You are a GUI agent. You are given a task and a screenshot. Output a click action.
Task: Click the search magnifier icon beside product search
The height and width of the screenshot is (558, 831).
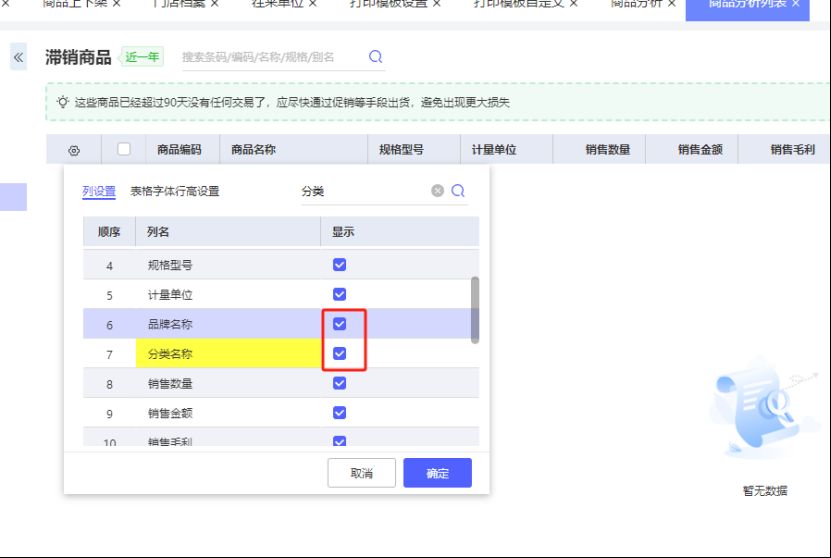[x=376, y=57]
